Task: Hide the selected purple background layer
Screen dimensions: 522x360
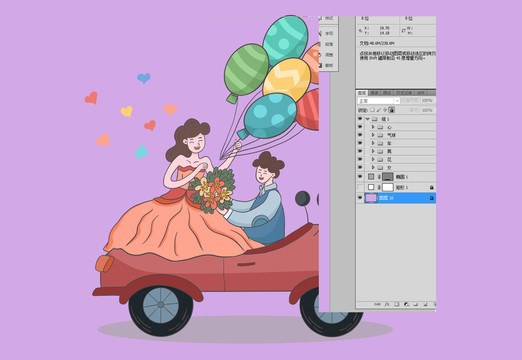Action: (360, 198)
